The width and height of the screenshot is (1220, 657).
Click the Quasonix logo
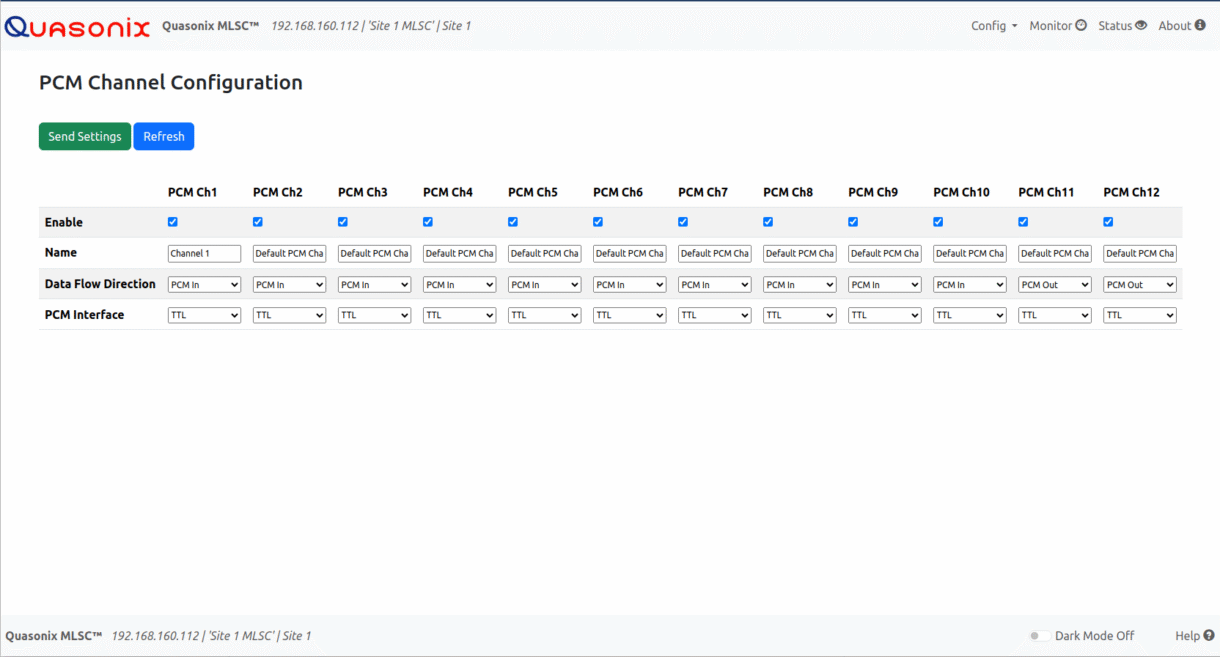77,27
